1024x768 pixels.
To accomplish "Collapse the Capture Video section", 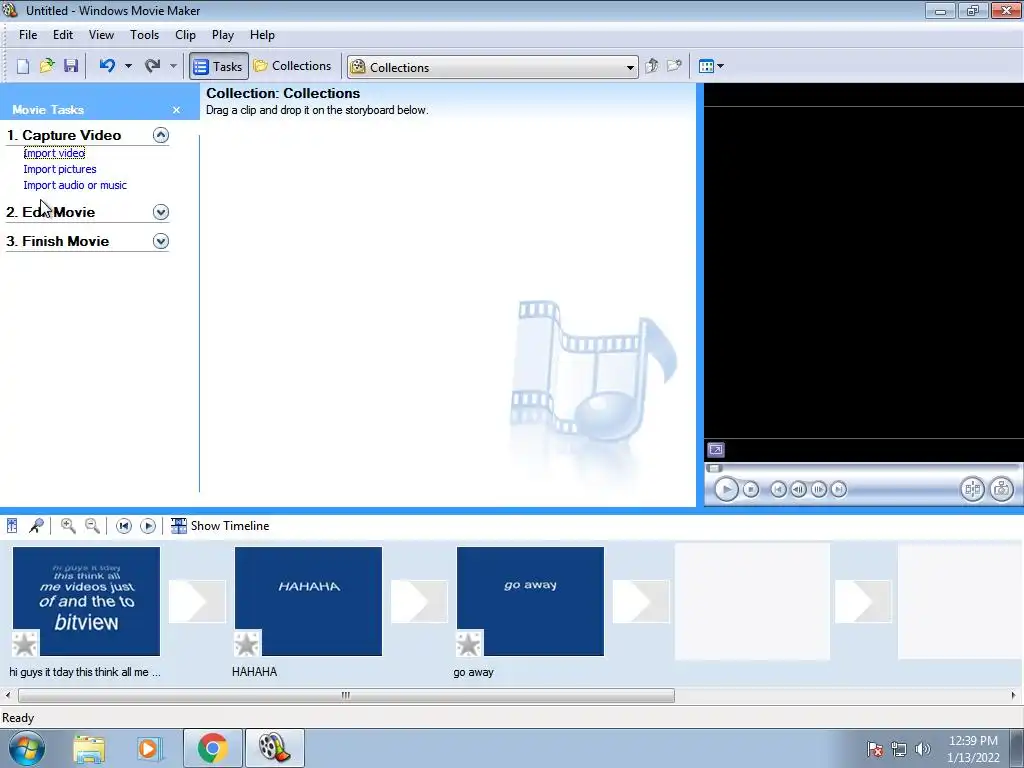I will point(161,135).
